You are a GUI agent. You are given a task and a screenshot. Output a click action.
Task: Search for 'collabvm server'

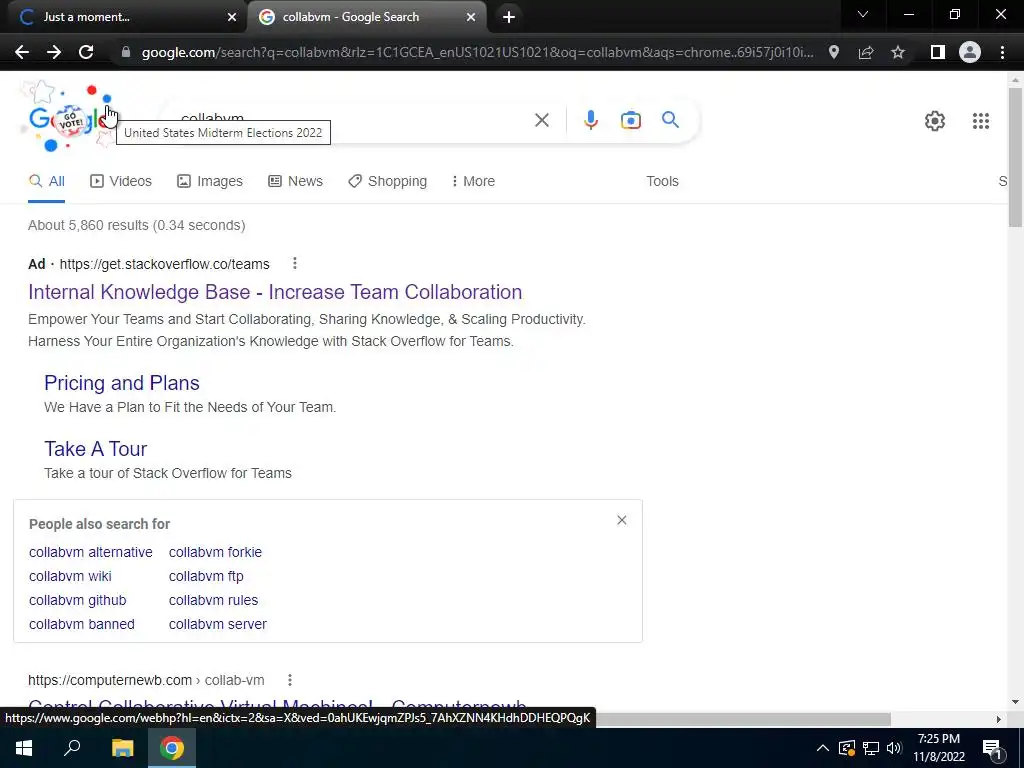pos(217,624)
